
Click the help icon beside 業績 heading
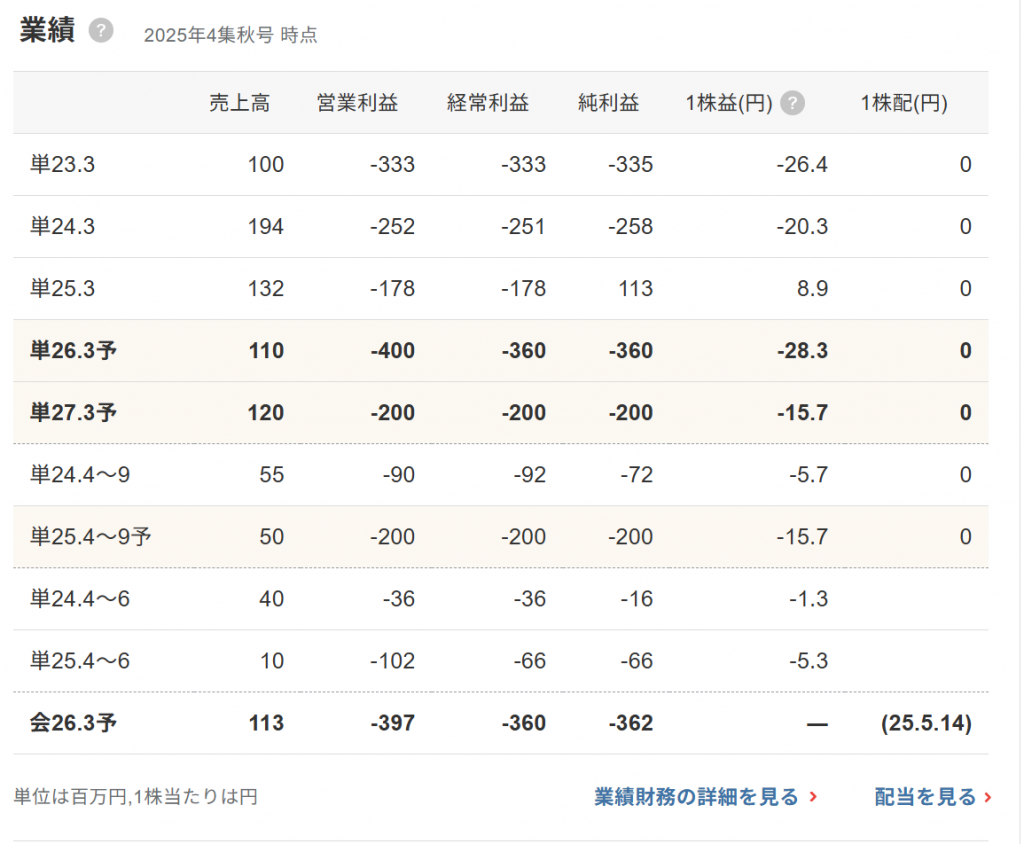[x=100, y=31]
